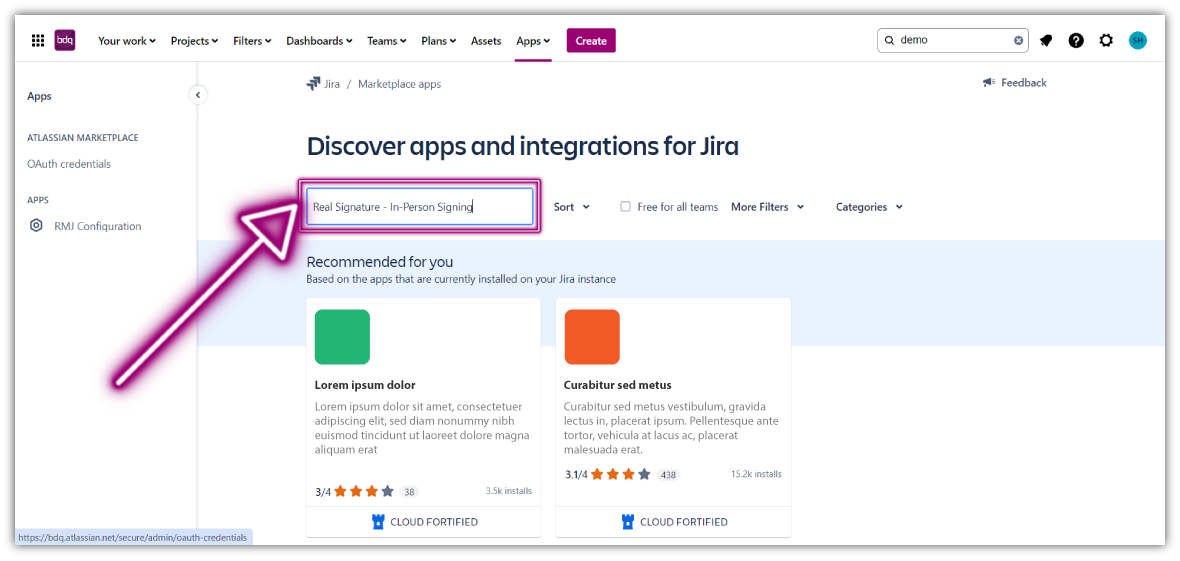Go to Assets in the top navigation
The width and height of the screenshot is (1180, 561).
[x=486, y=41]
